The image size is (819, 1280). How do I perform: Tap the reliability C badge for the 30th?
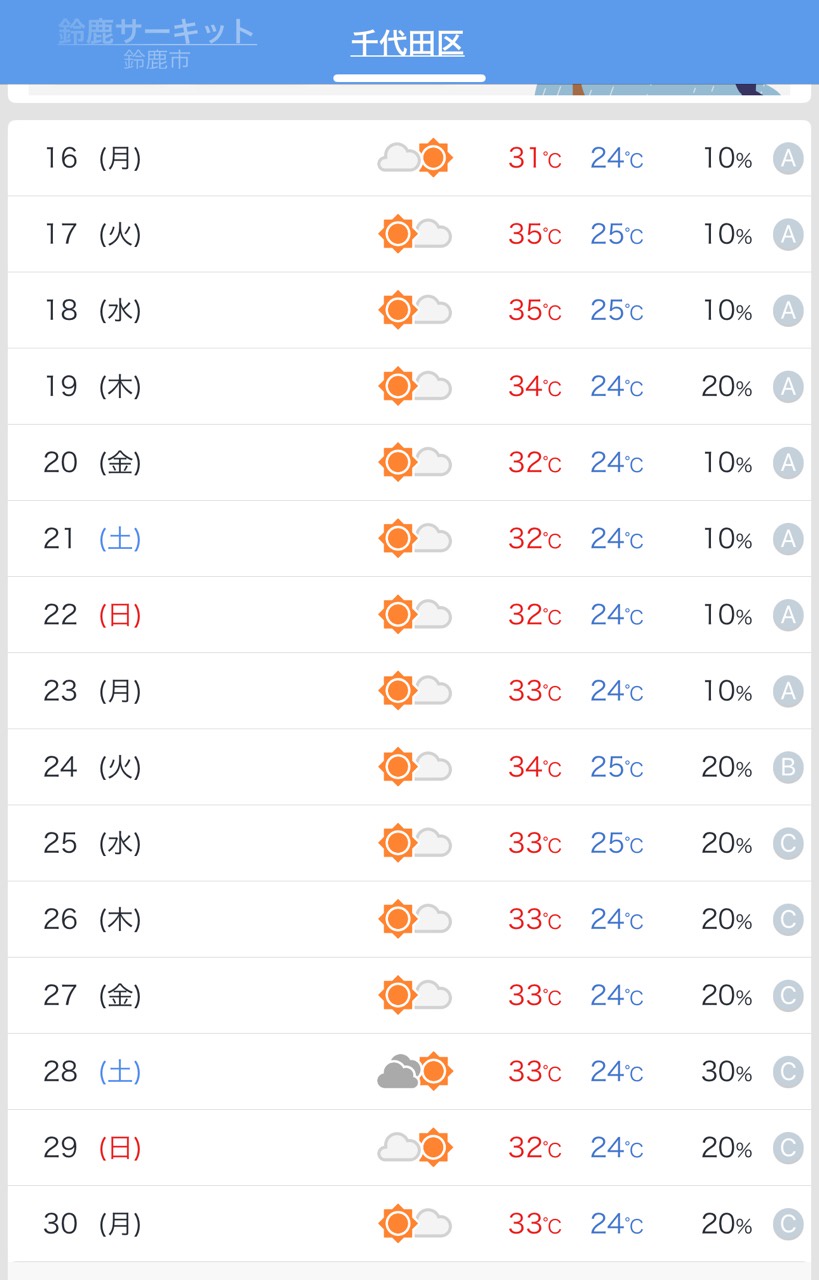[x=788, y=1224]
